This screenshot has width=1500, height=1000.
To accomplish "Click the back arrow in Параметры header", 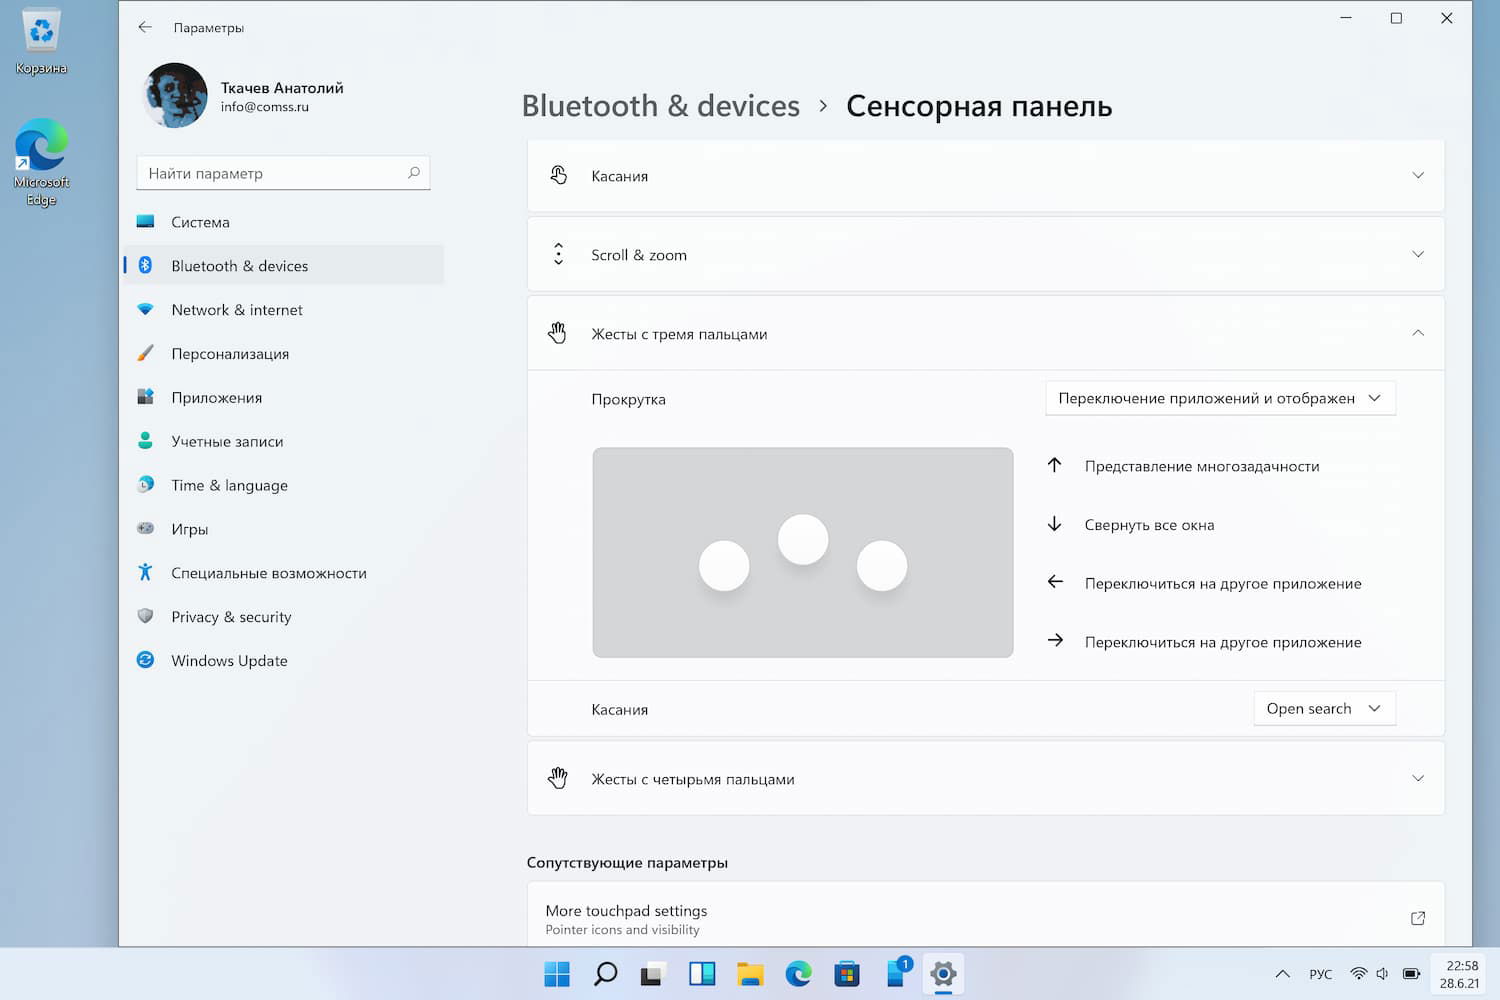I will [145, 27].
